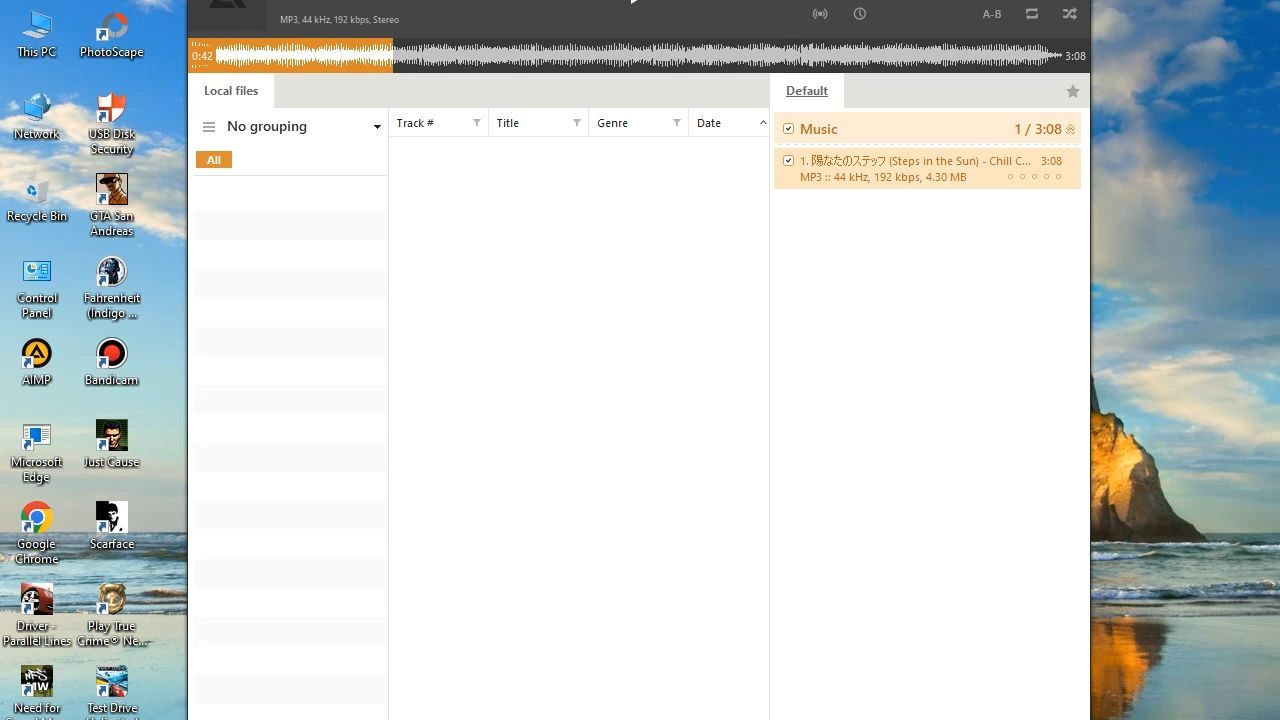Click the favorites star icon
1280x720 pixels.
click(1073, 92)
